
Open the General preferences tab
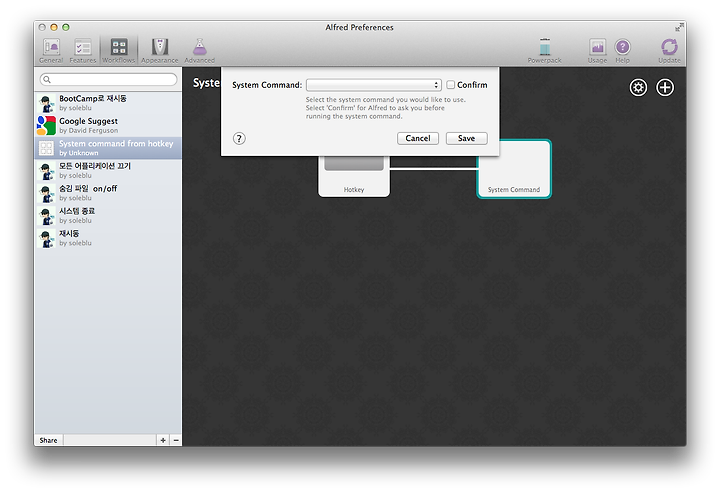click(51, 50)
